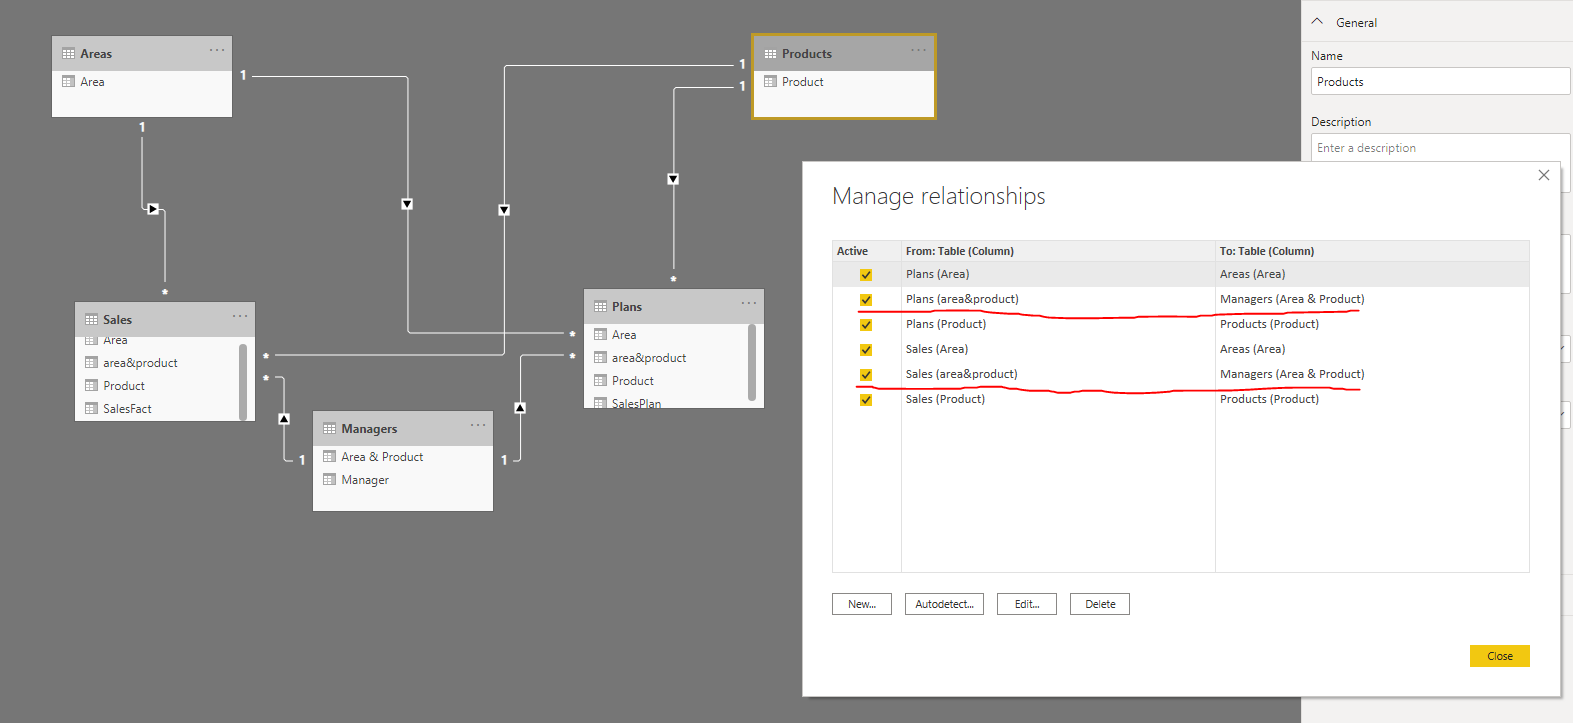Click the yellow Close button

pos(1500,656)
